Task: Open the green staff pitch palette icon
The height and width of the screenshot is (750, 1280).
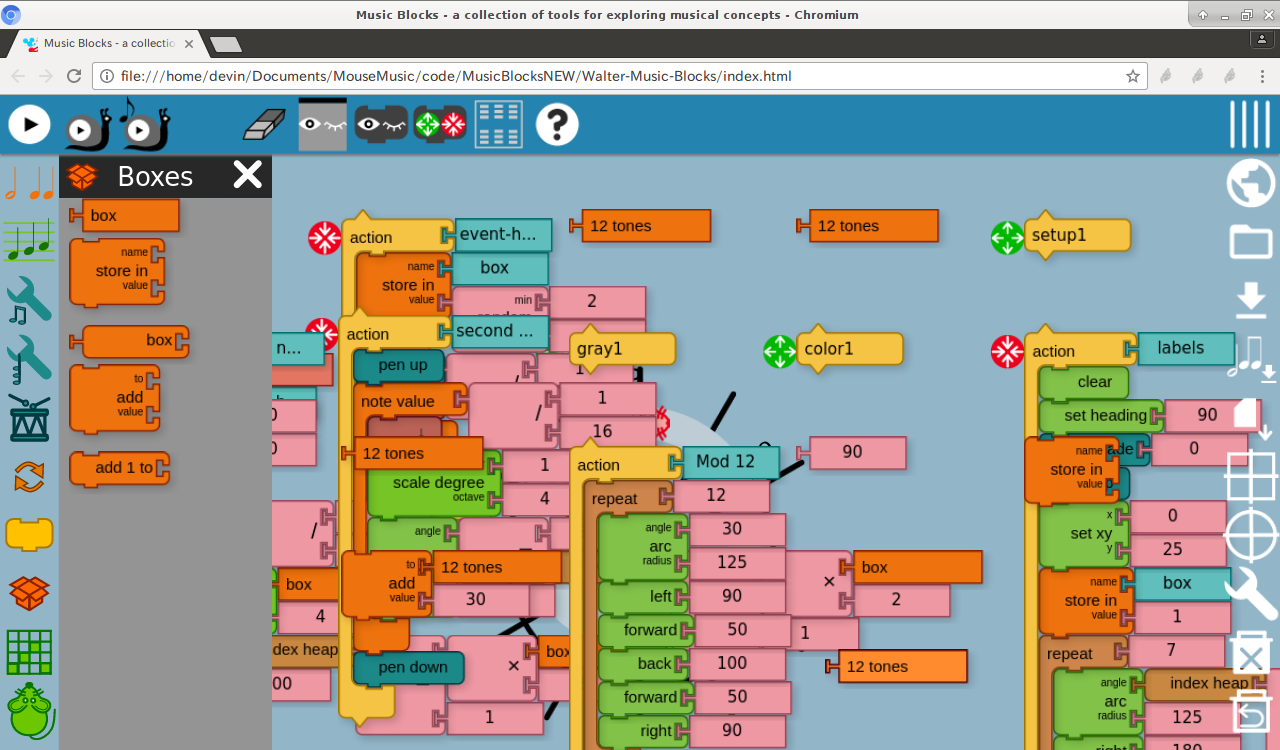Action: (29, 240)
